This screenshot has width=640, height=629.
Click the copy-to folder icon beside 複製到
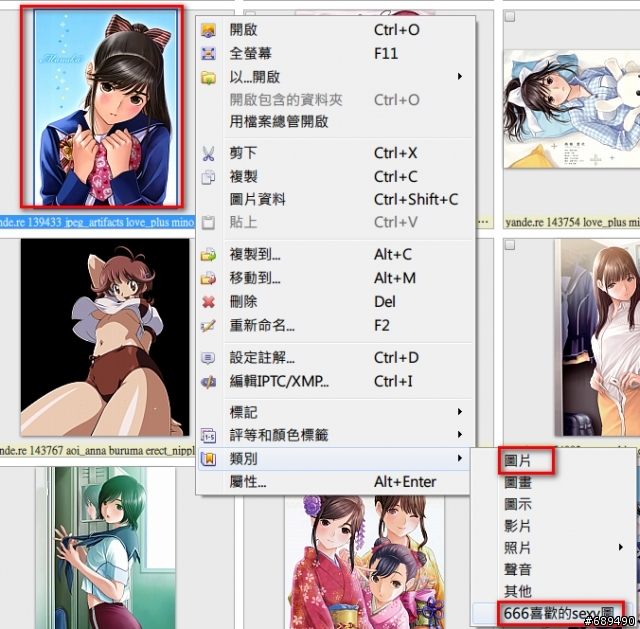(x=208, y=255)
